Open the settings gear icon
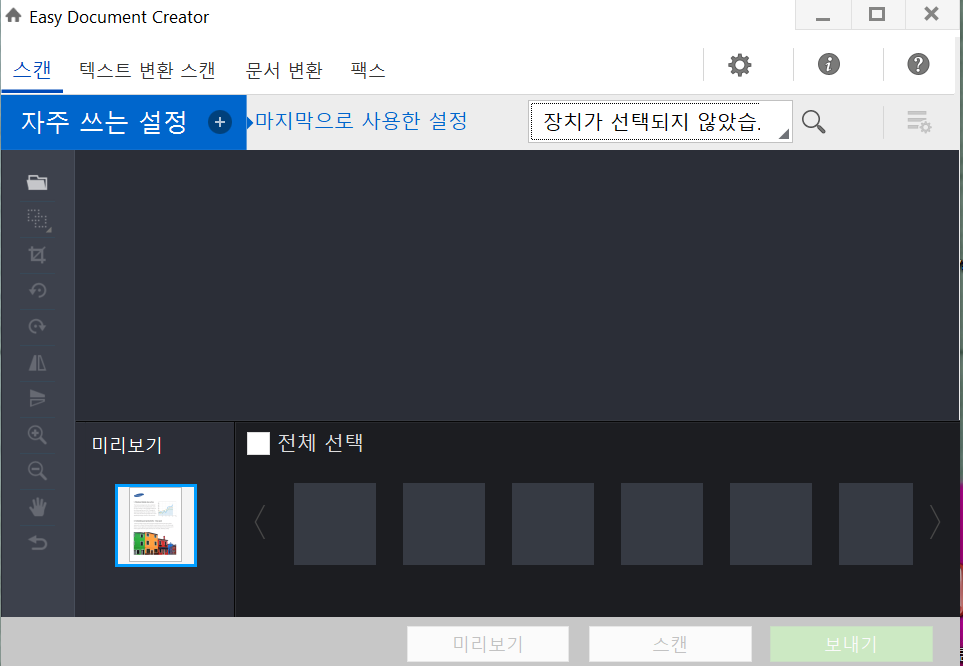The height and width of the screenshot is (666, 963). pos(739,65)
